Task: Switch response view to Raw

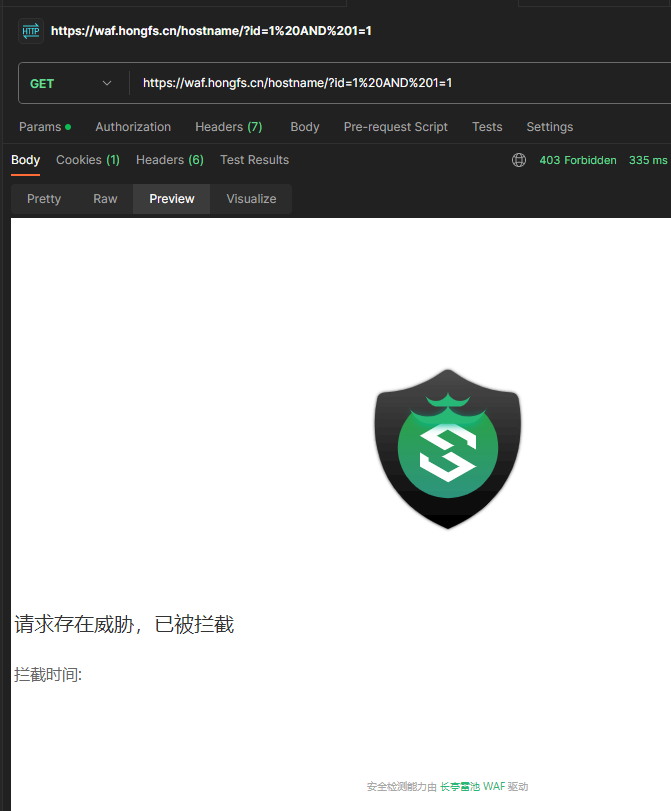Action: [x=105, y=199]
